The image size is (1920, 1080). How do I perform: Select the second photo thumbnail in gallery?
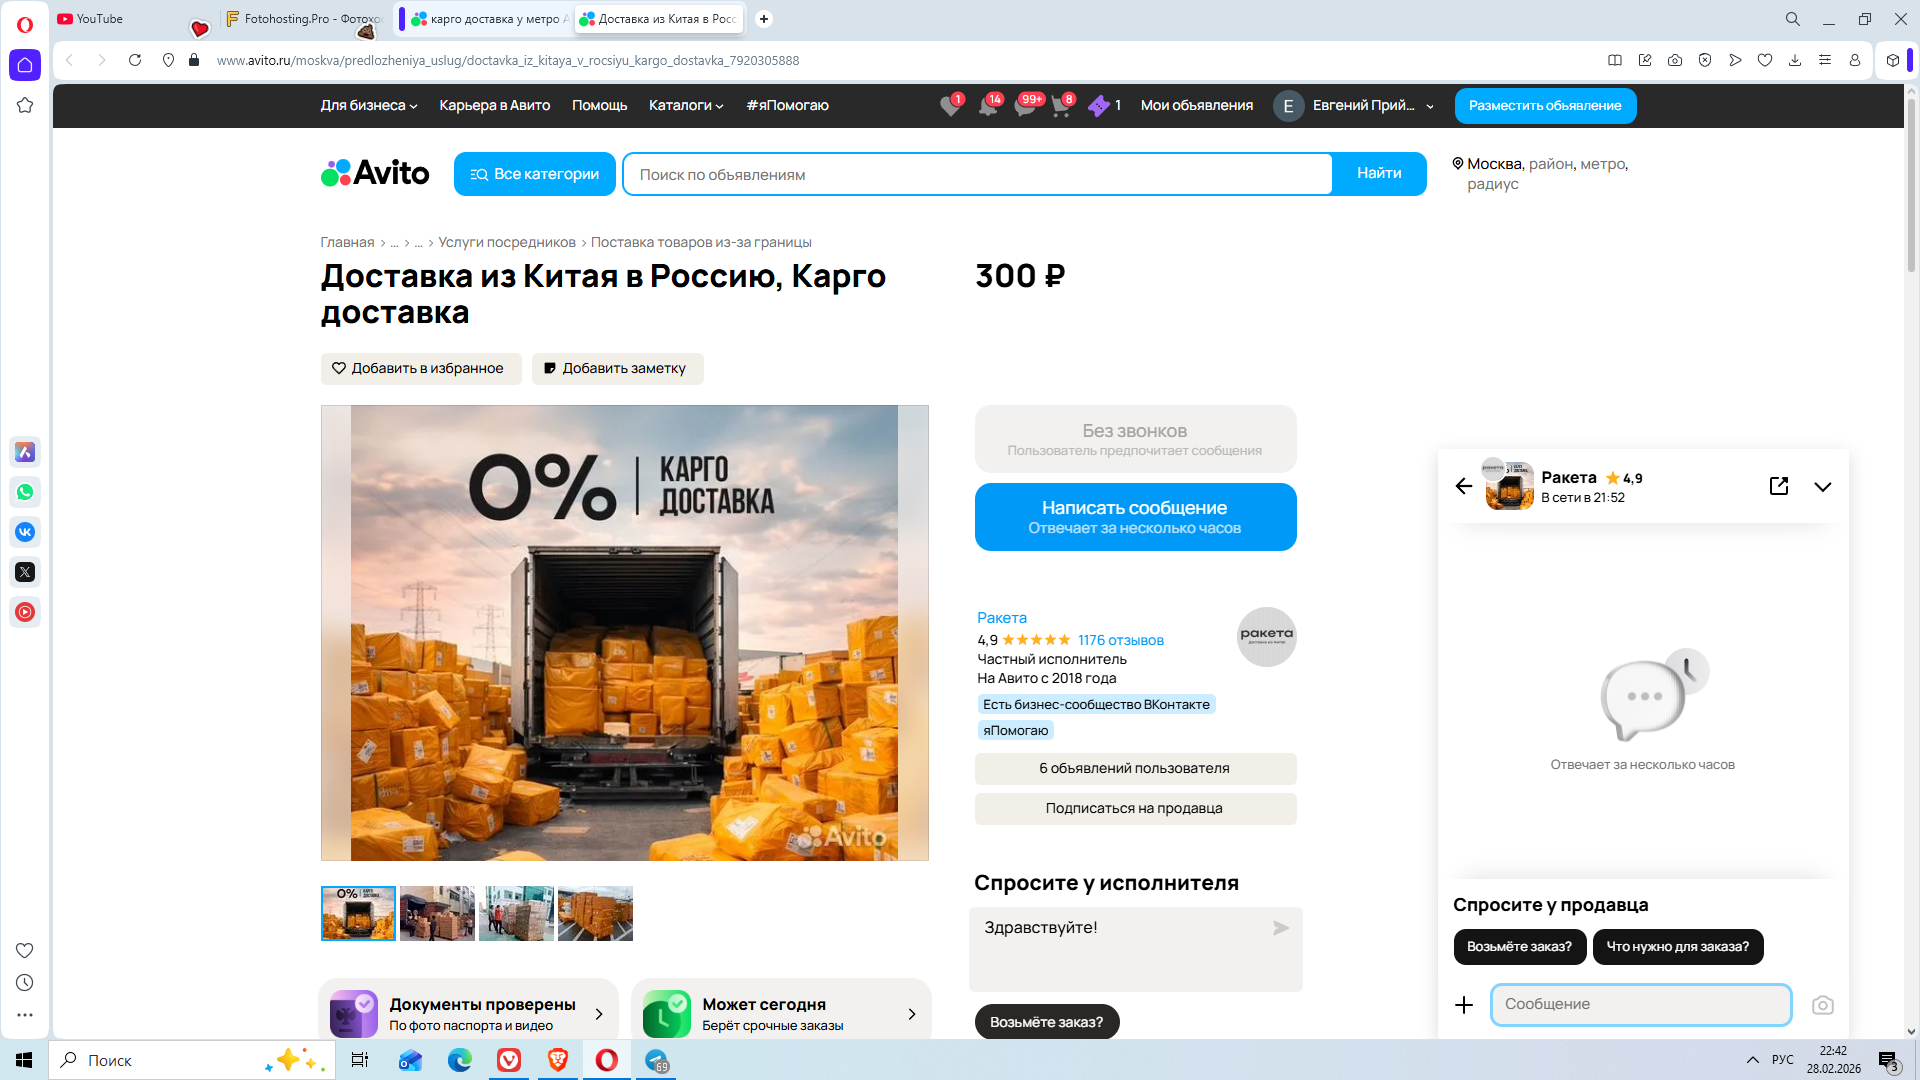[x=437, y=913]
